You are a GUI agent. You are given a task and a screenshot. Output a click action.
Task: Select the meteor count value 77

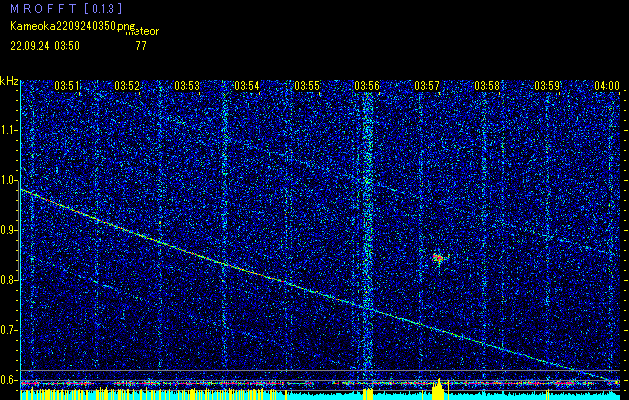point(141,46)
